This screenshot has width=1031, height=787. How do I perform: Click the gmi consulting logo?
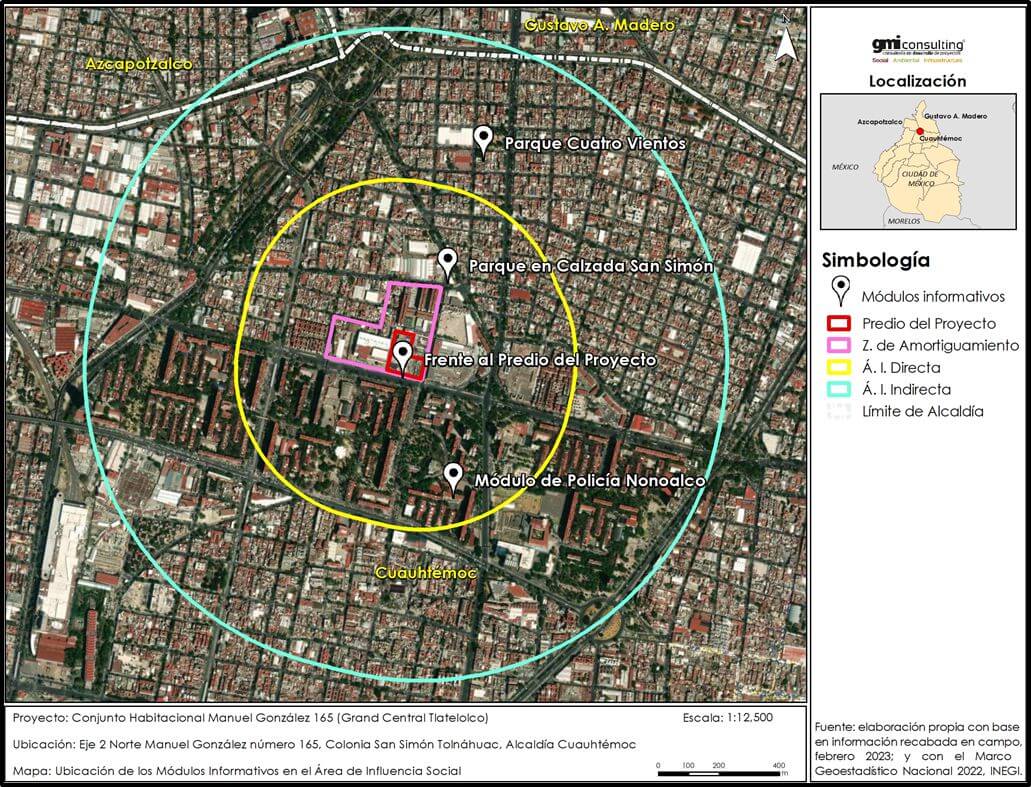[x=917, y=48]
